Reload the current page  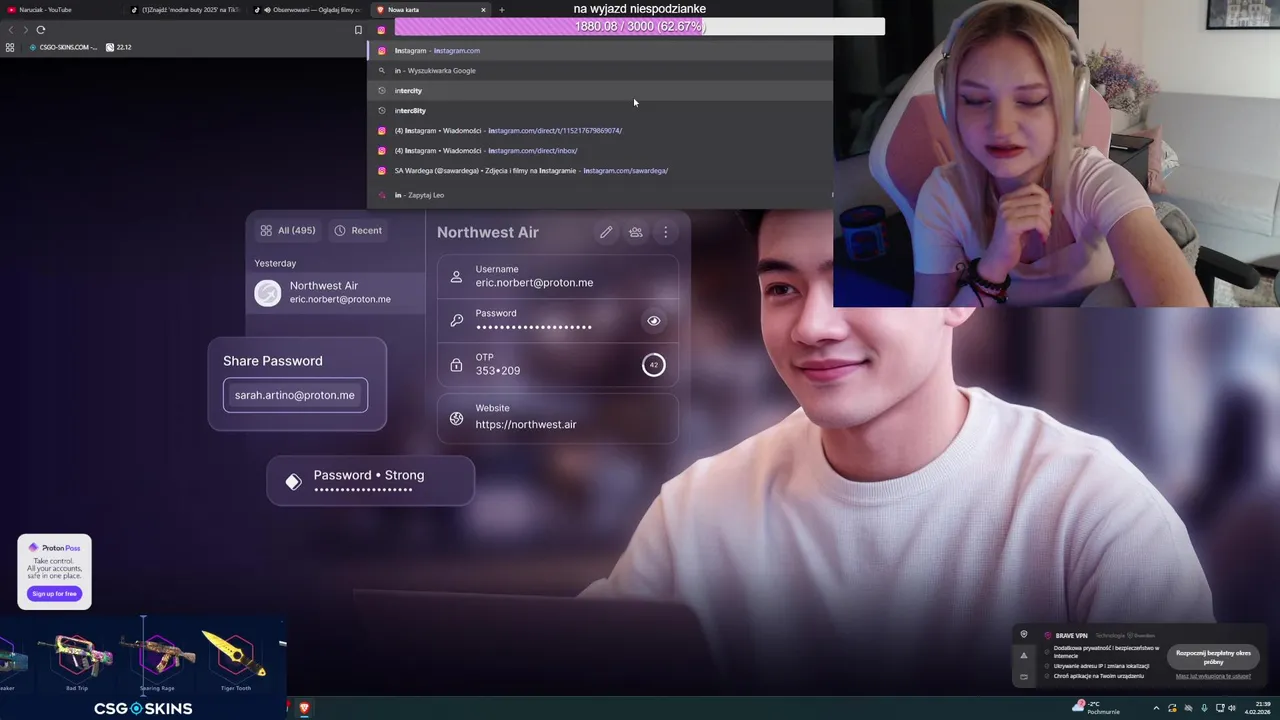click(x=40, y=30)
